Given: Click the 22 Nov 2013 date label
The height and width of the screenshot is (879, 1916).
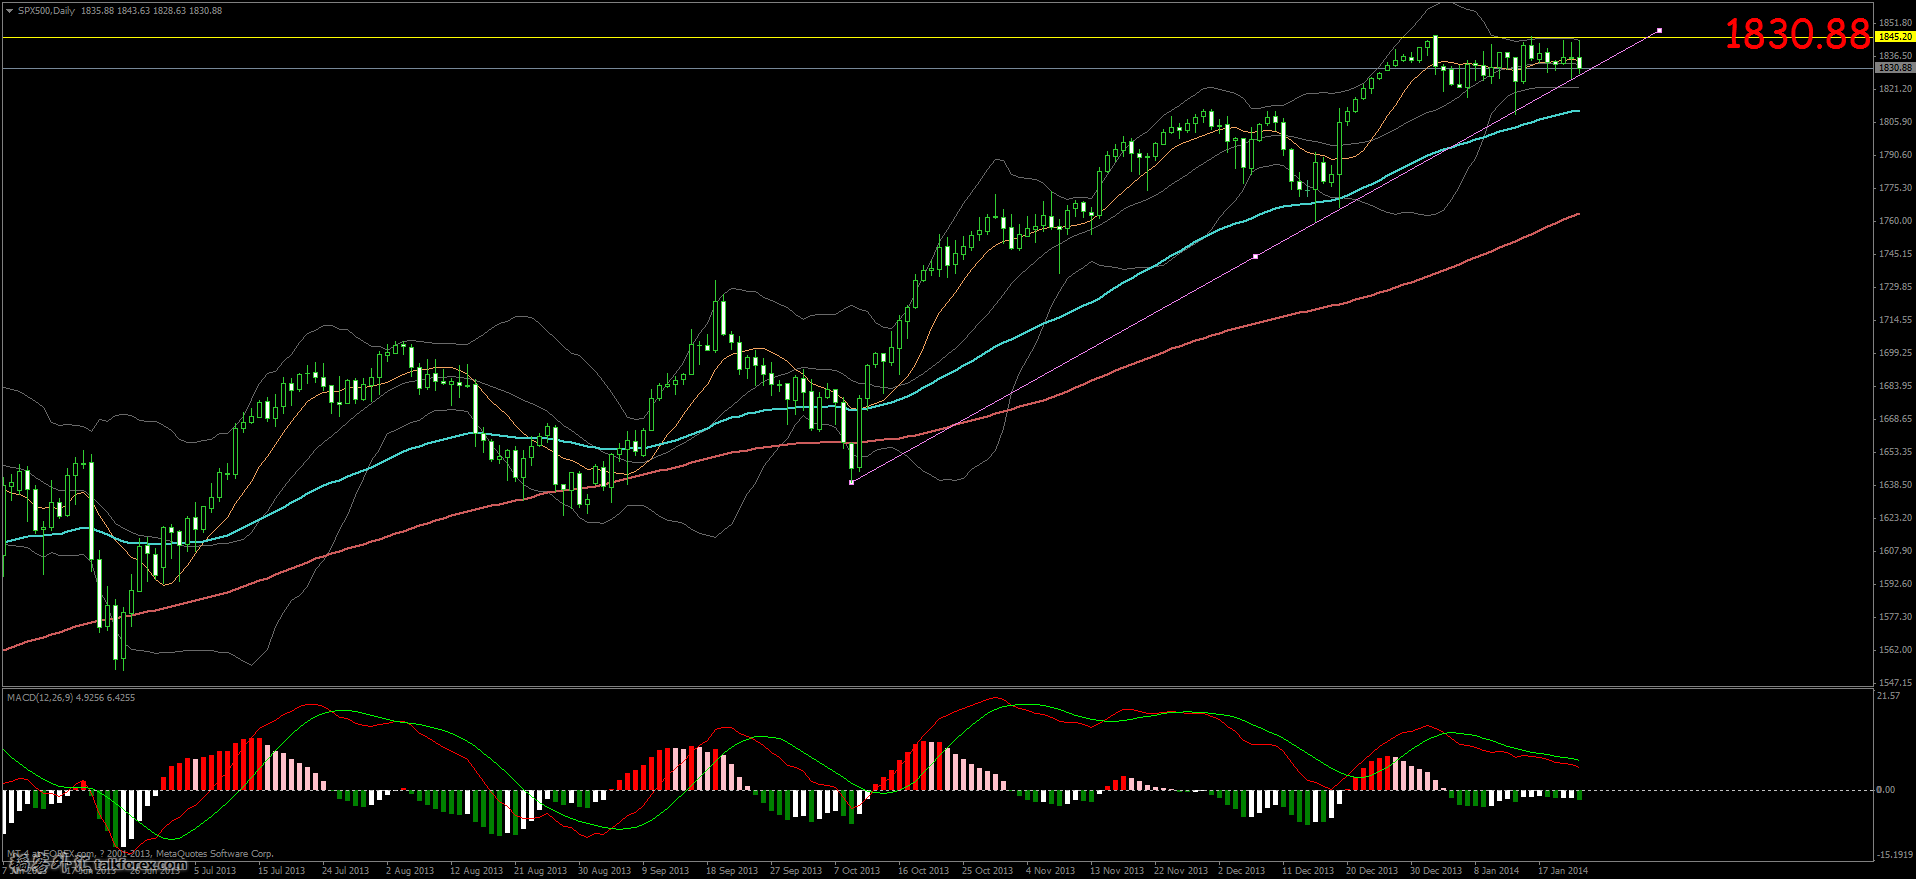Looking at the screenshot, I should [x=1181, y=870].
